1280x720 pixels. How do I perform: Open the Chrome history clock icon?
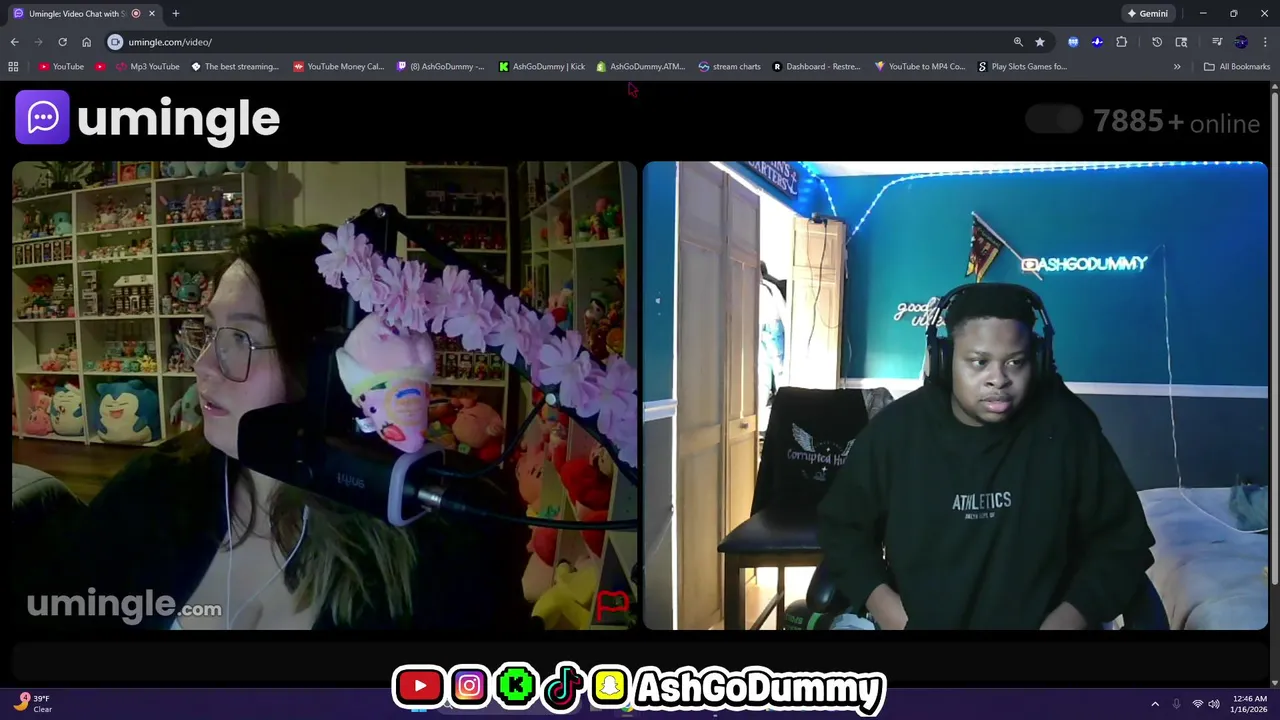(x=1157, y=42)
